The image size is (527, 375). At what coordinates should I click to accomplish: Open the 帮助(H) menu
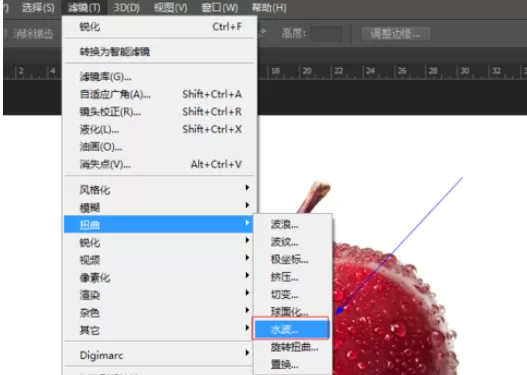tap(269, 7)
